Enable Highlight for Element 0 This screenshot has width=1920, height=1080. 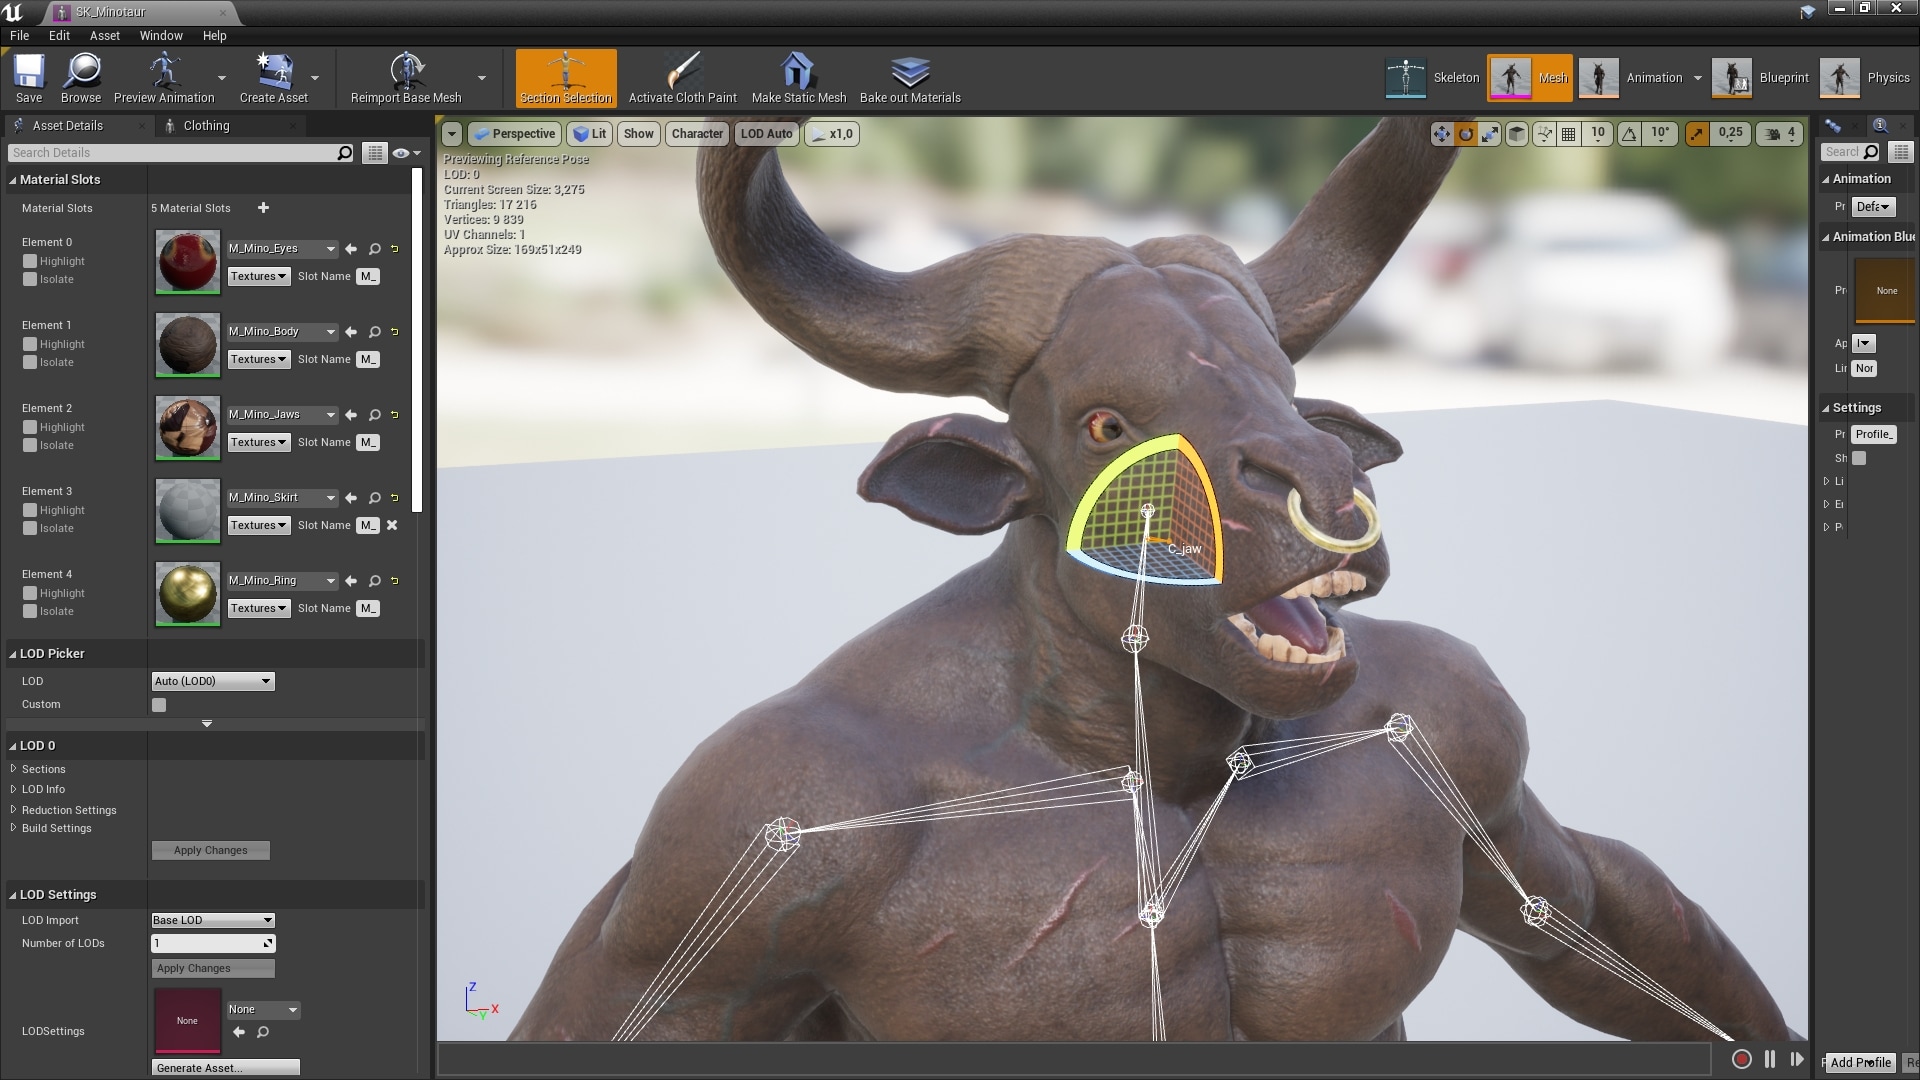(30, 261)
